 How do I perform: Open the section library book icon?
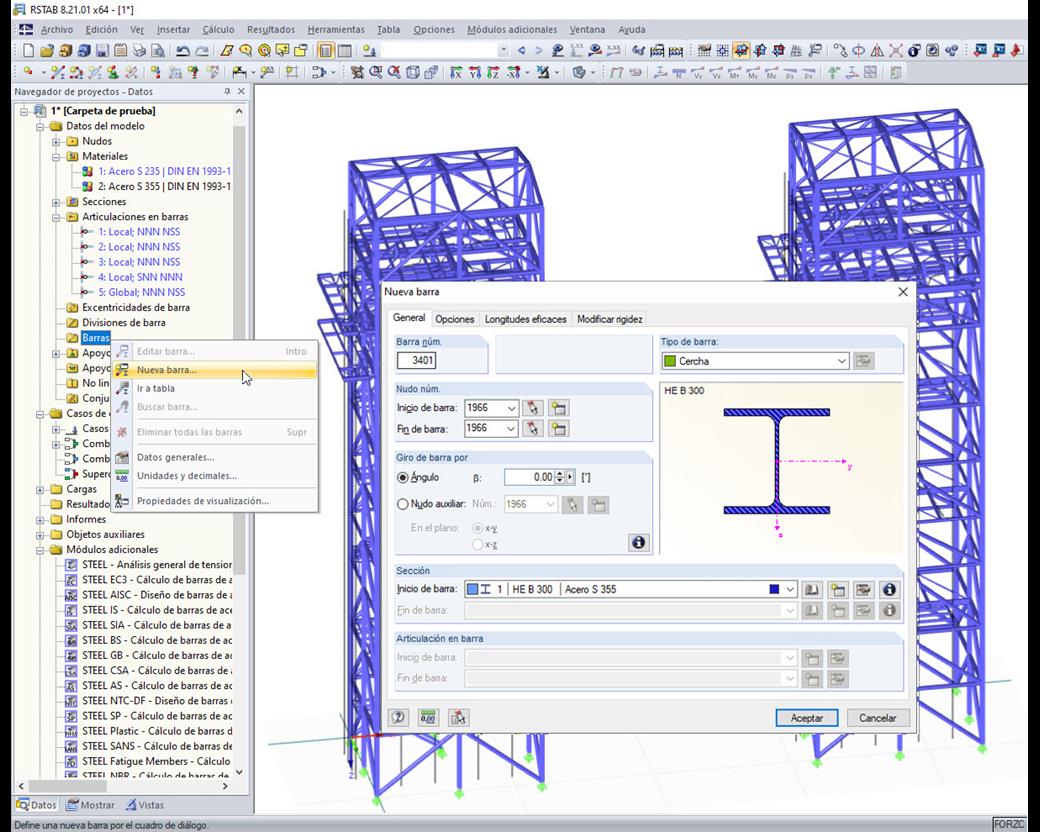click(811, 589)
